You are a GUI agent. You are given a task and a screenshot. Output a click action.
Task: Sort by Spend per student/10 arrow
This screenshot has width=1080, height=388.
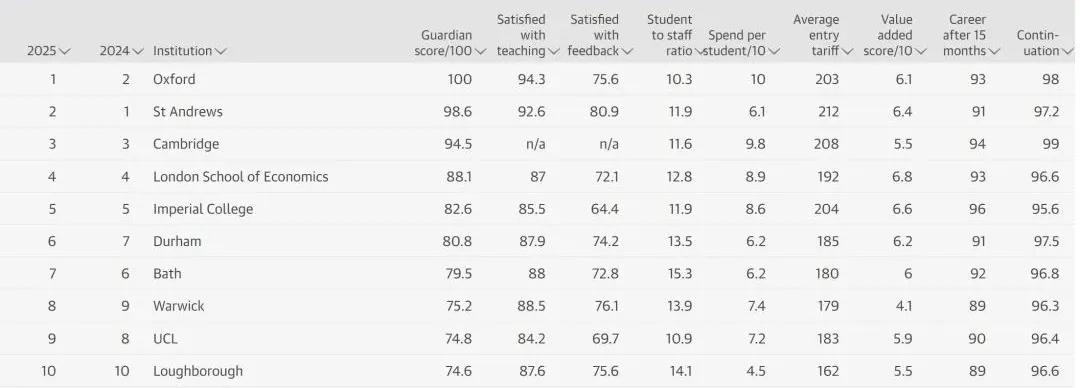tap(774, 51)
